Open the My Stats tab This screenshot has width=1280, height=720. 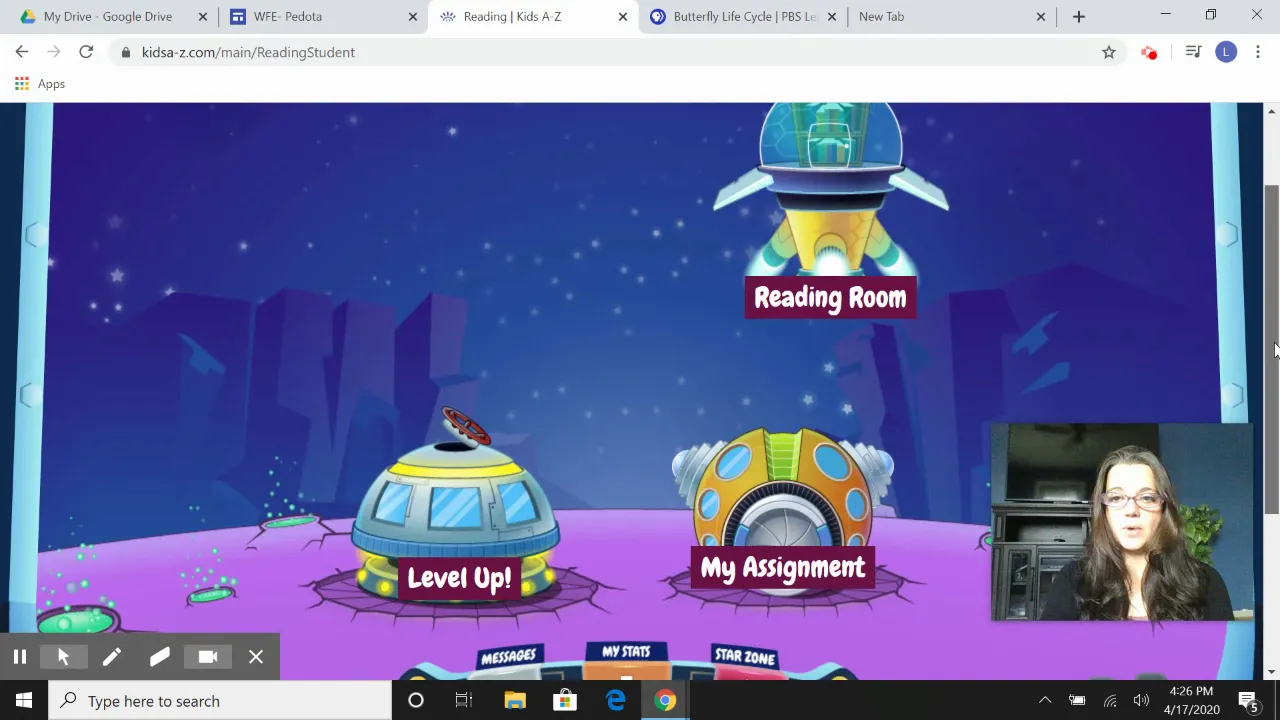626,654
